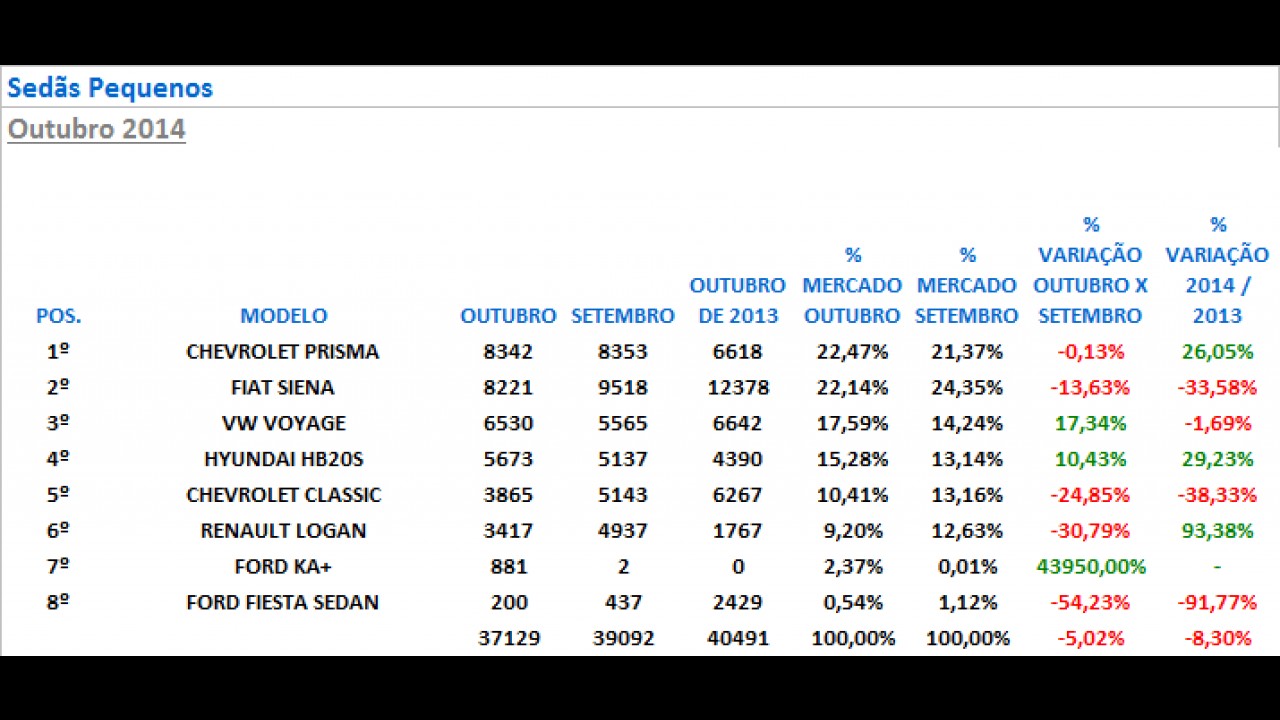This screenshot has height=720, width=1280.
Task: Click Prisma's 22,47% market share
Action: [852, 352]
